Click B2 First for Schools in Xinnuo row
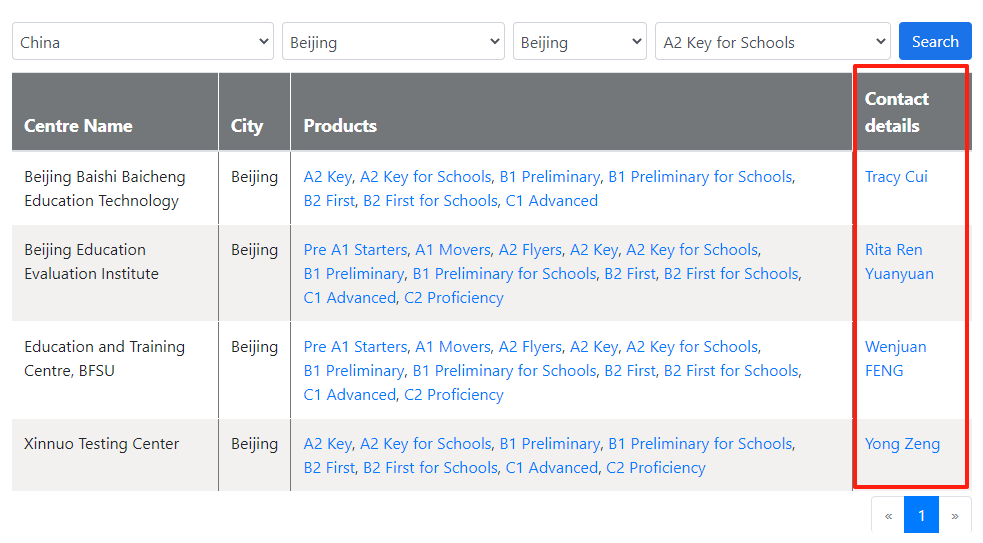This screenshot has width=983, height=543. (x=431, y=468)
